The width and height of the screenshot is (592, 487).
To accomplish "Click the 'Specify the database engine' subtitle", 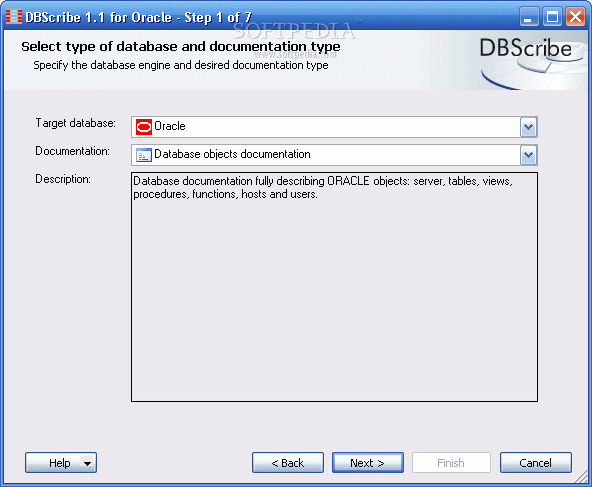I will point(181,65).
